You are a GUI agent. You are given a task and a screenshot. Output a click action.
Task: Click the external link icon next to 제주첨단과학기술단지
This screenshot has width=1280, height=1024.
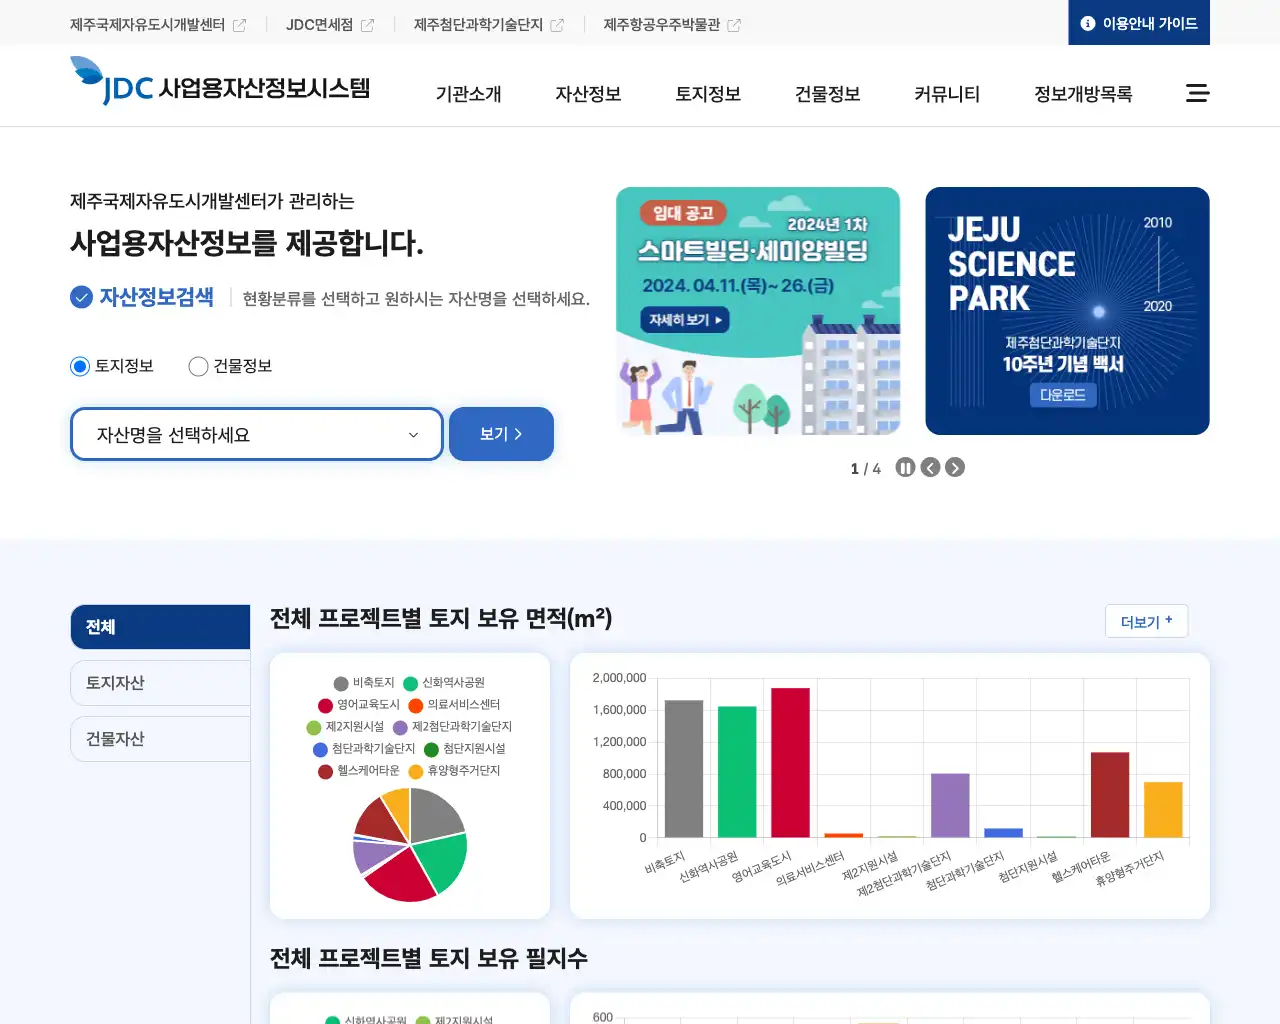point(557,25)
